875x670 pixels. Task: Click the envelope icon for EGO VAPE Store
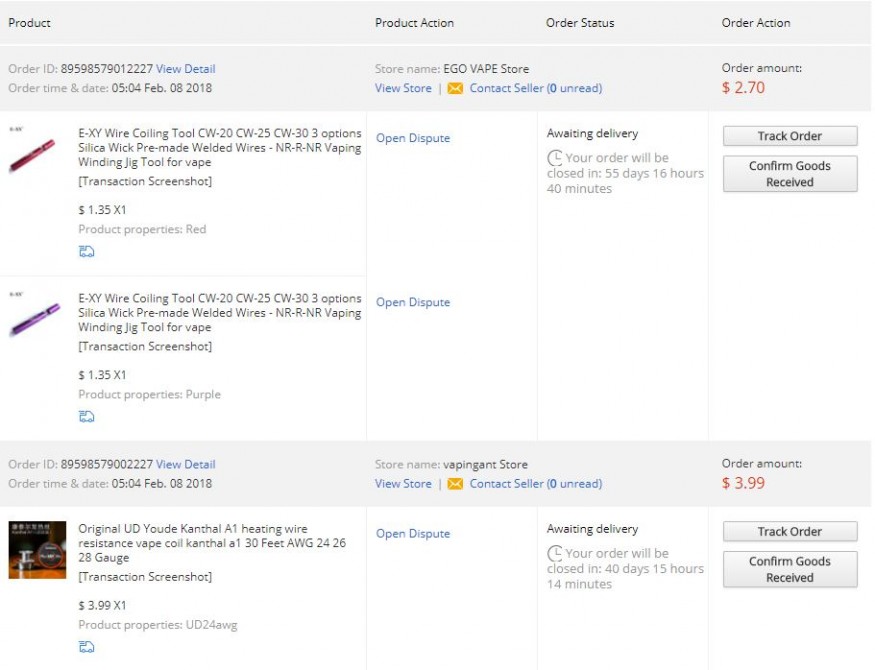pyautogui.click(x=455, y=88)
